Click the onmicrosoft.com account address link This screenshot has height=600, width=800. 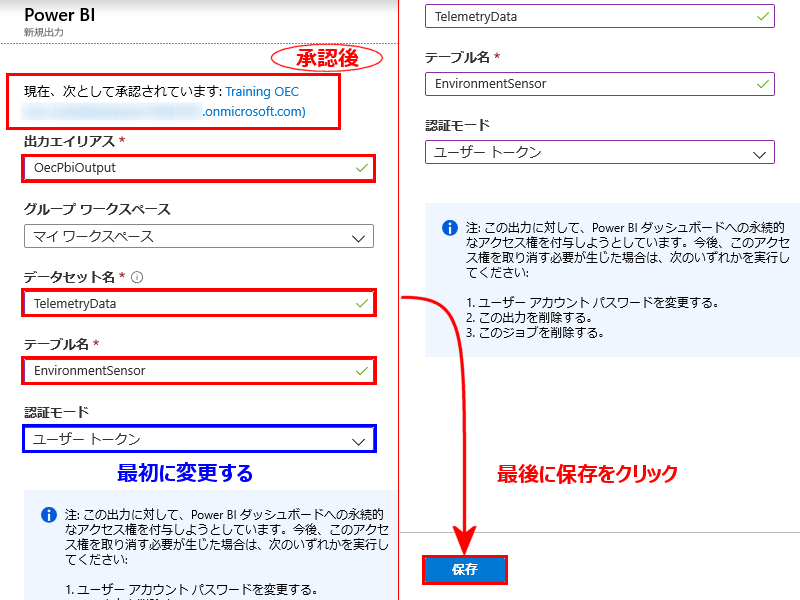[x=253, y=112]
